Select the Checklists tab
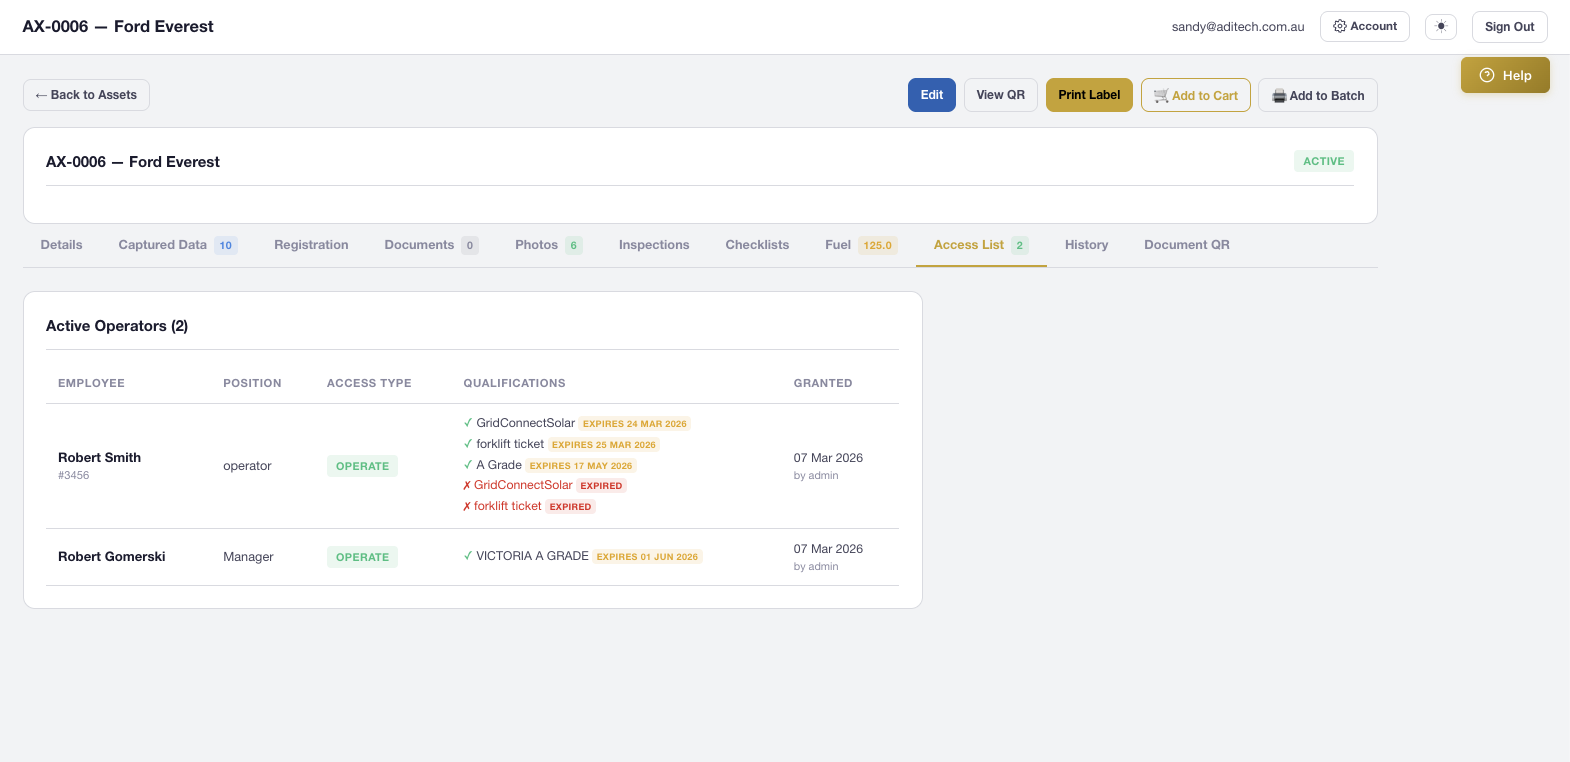This screenshot has height=762, width=1570. coord(757,245)
